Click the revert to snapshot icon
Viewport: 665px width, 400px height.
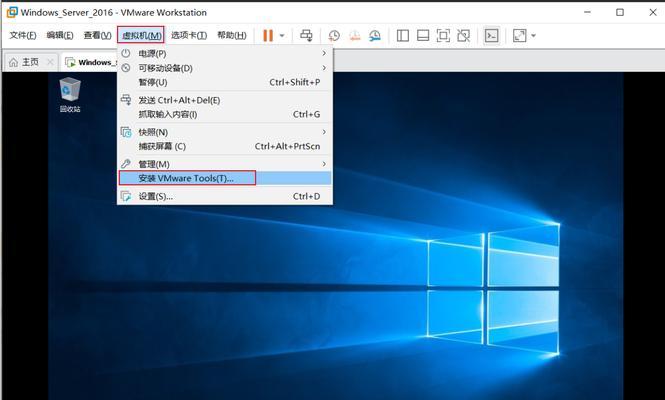(355, 36)
